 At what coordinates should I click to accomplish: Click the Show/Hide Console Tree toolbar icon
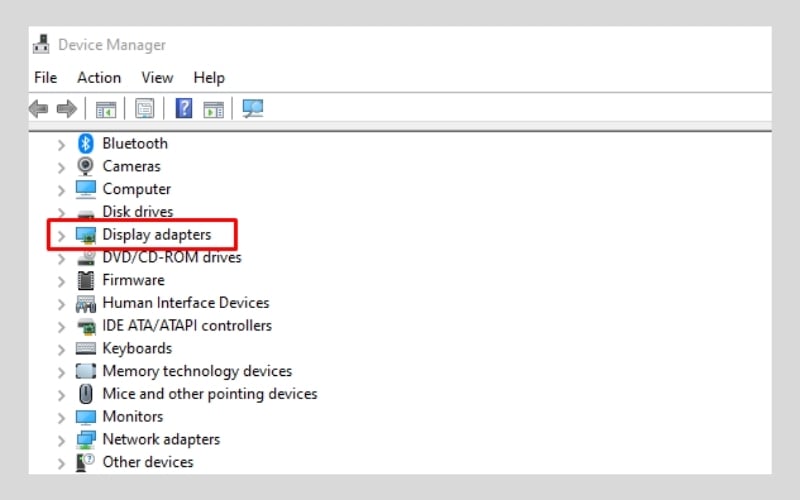click(105, 108)
